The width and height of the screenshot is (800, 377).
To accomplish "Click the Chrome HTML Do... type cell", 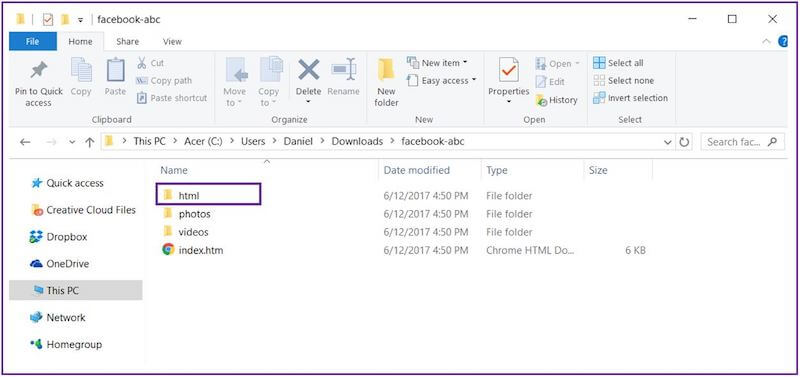I will coord(530,250).
